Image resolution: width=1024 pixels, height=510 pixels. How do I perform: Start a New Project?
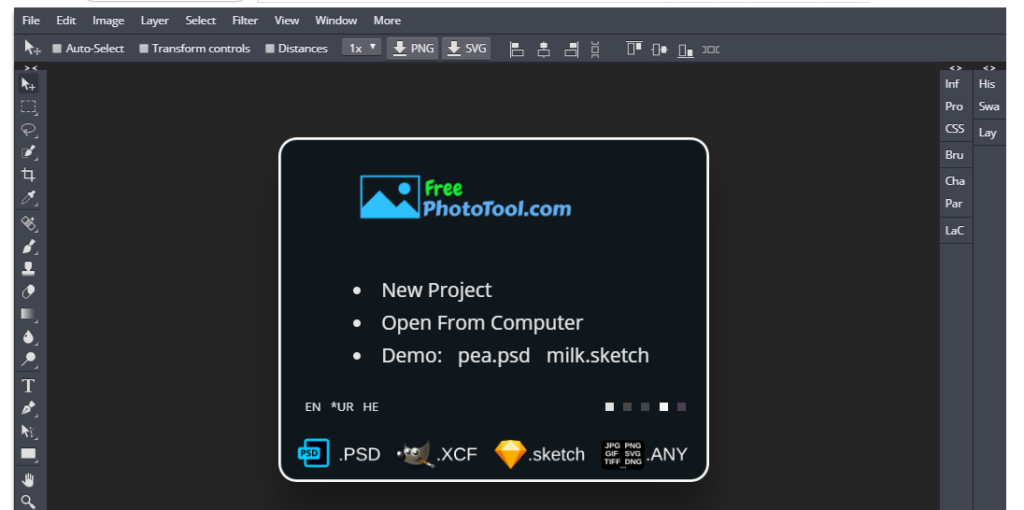click(436, 290)
